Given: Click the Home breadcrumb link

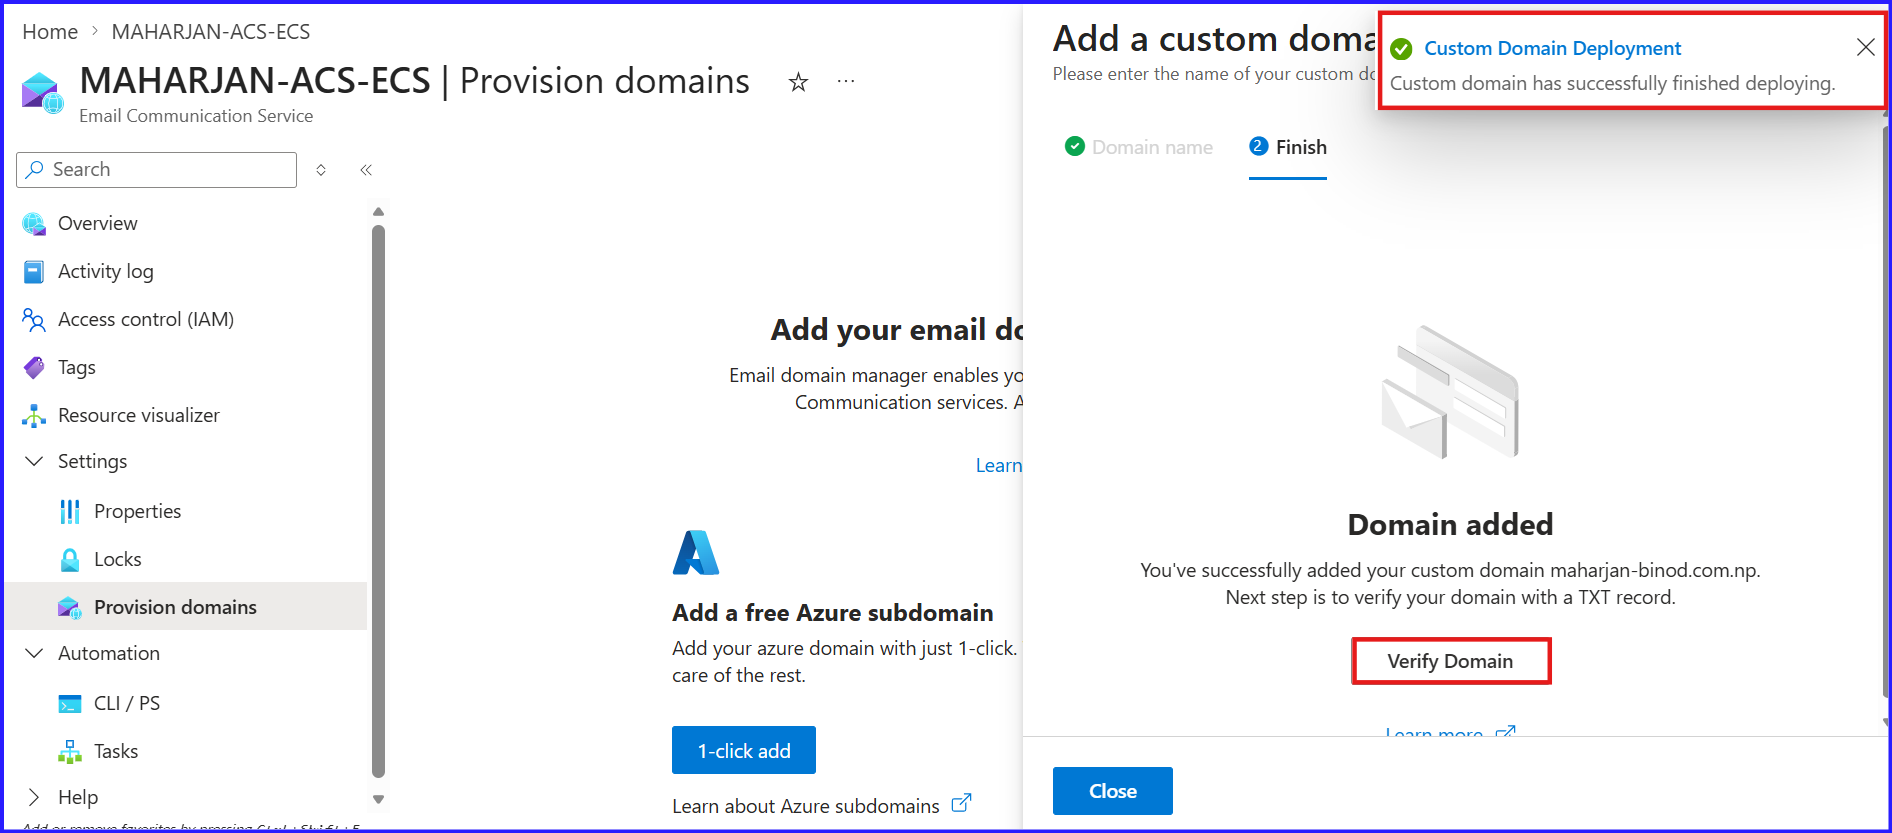Looking at the screenshot, I should point(50,32).
